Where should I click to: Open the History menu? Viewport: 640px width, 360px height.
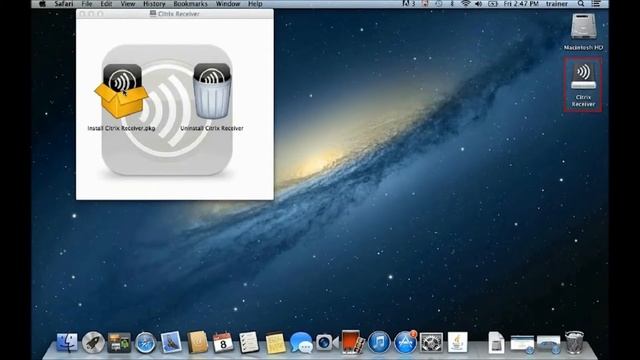coord(154,4)
